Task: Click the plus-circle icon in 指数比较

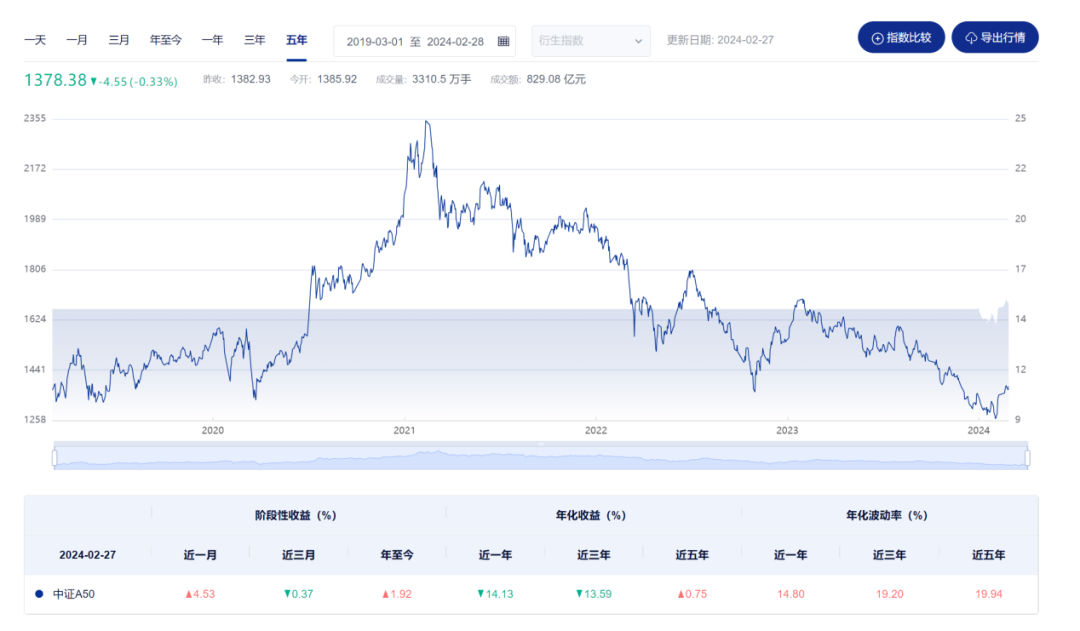Action: click(x=878, y=38)
